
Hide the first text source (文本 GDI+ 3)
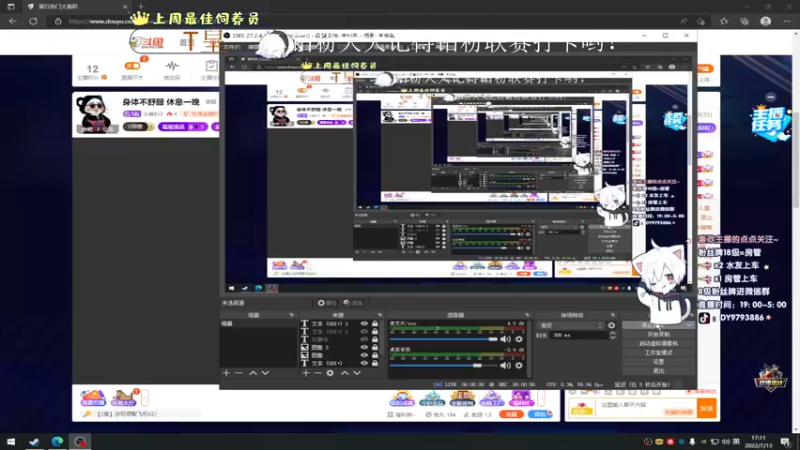364,323
